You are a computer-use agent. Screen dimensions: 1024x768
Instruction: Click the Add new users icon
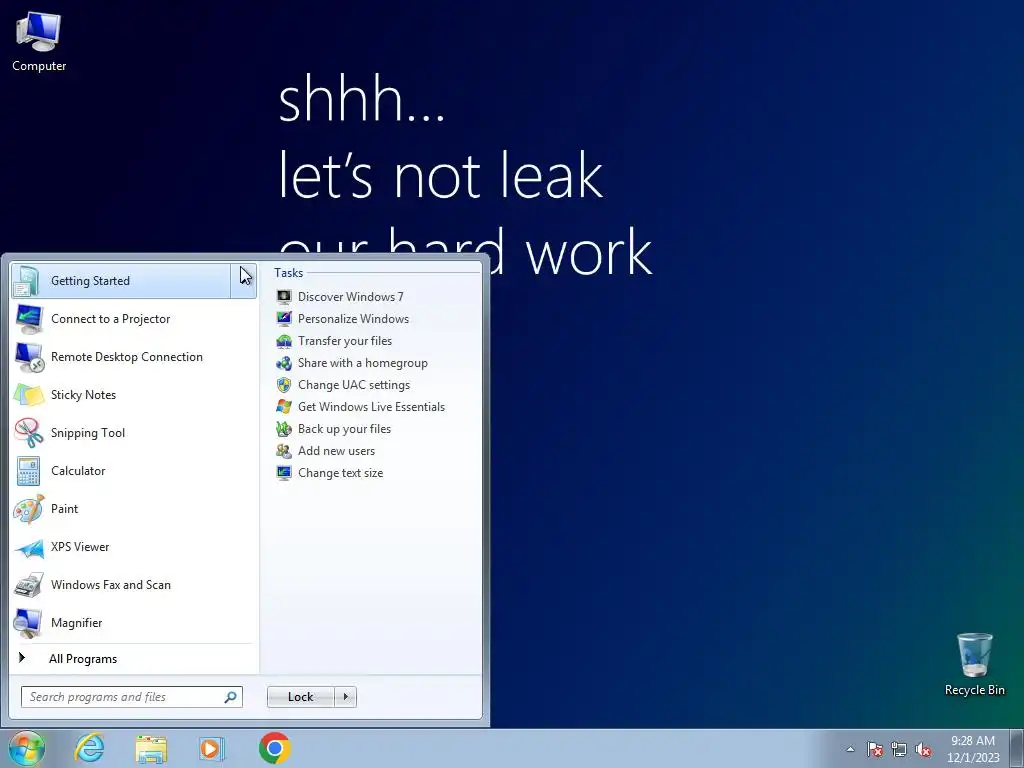(x=284, y=451)
